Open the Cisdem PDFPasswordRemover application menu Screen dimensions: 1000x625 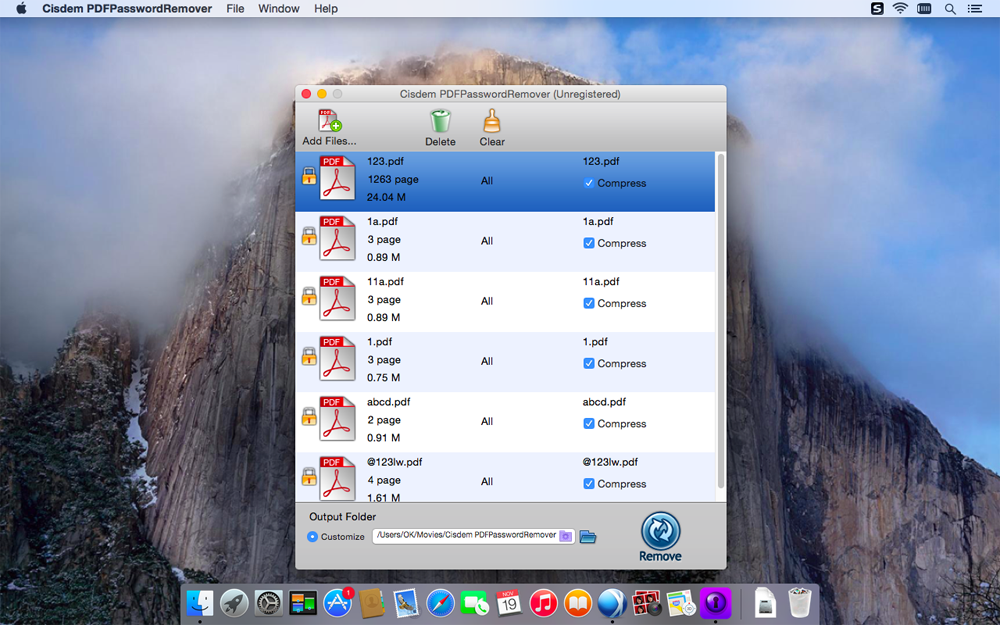pyautogui.click(x=127, y=8)
